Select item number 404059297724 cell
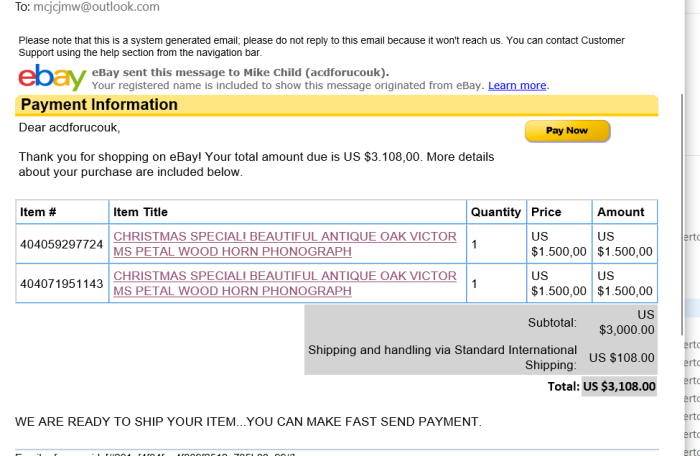This screenshot has width=700, height=456. point(62,244)
